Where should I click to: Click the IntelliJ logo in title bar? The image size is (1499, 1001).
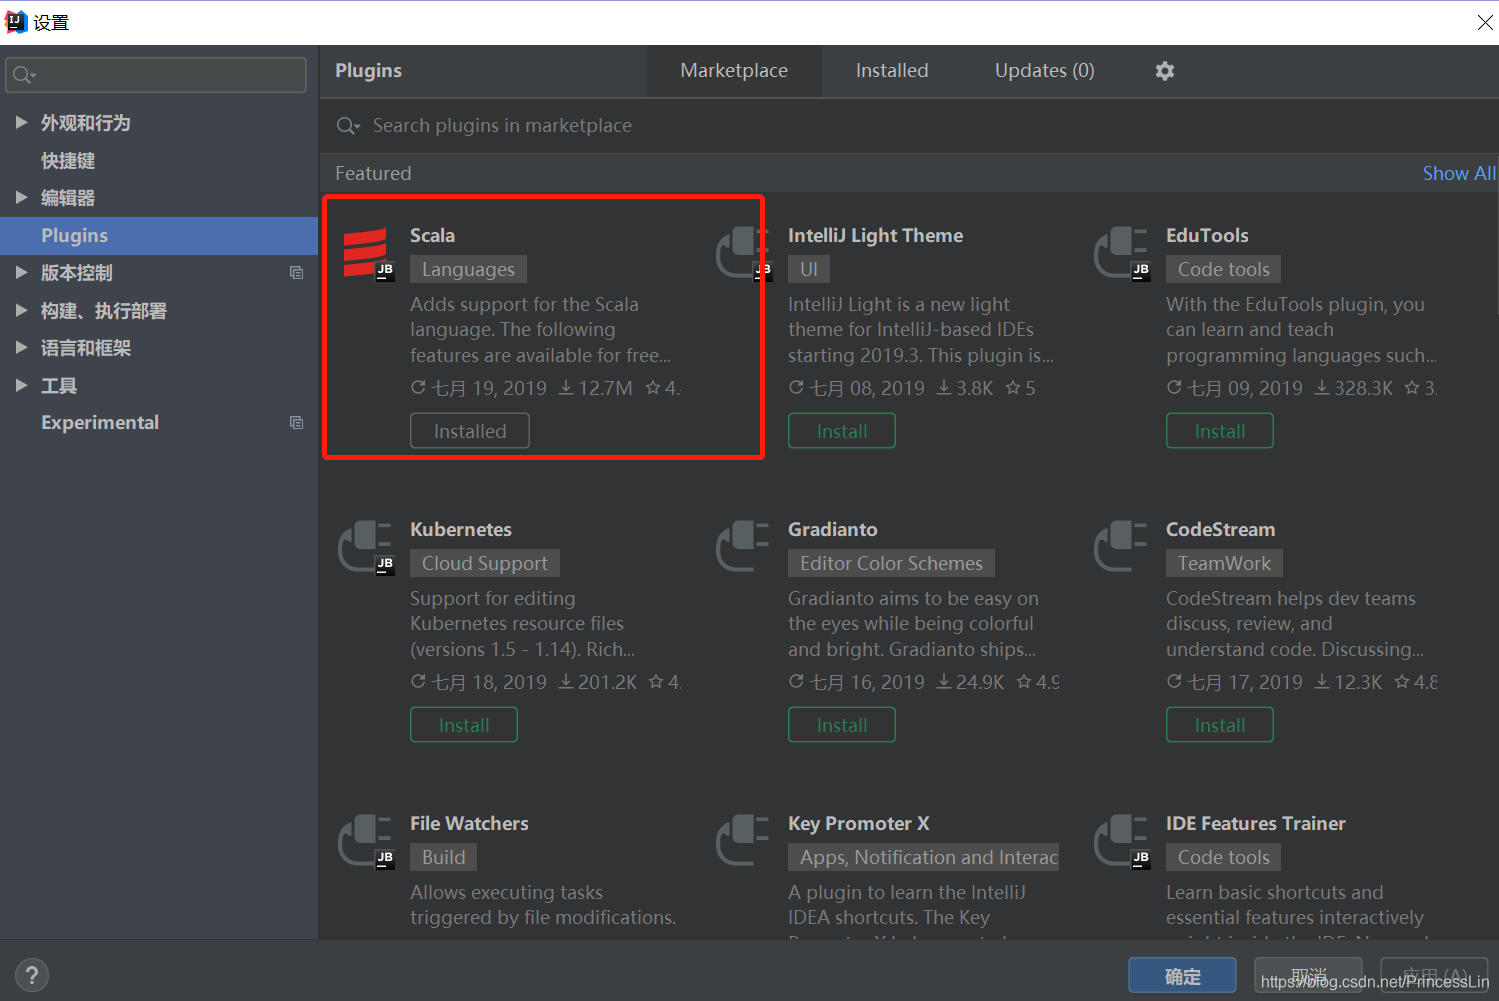coord(16,22)
